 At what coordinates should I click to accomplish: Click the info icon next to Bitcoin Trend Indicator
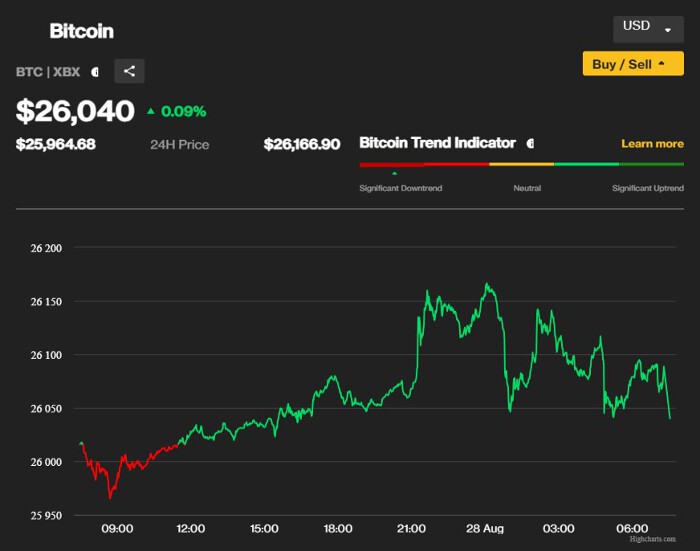(x=530, y=143)
